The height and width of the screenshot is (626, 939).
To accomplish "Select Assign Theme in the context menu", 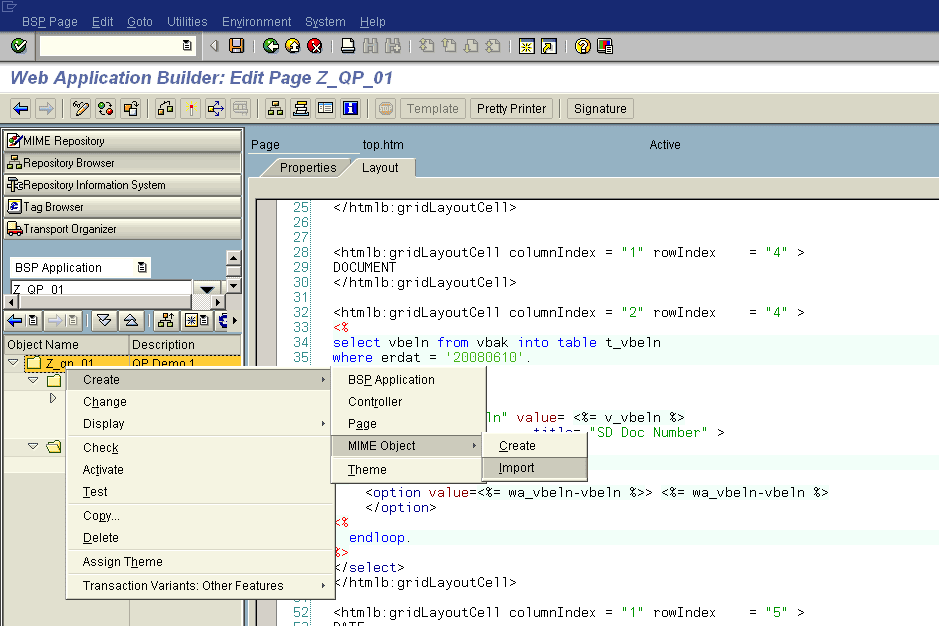I will (x=199, y=561).
